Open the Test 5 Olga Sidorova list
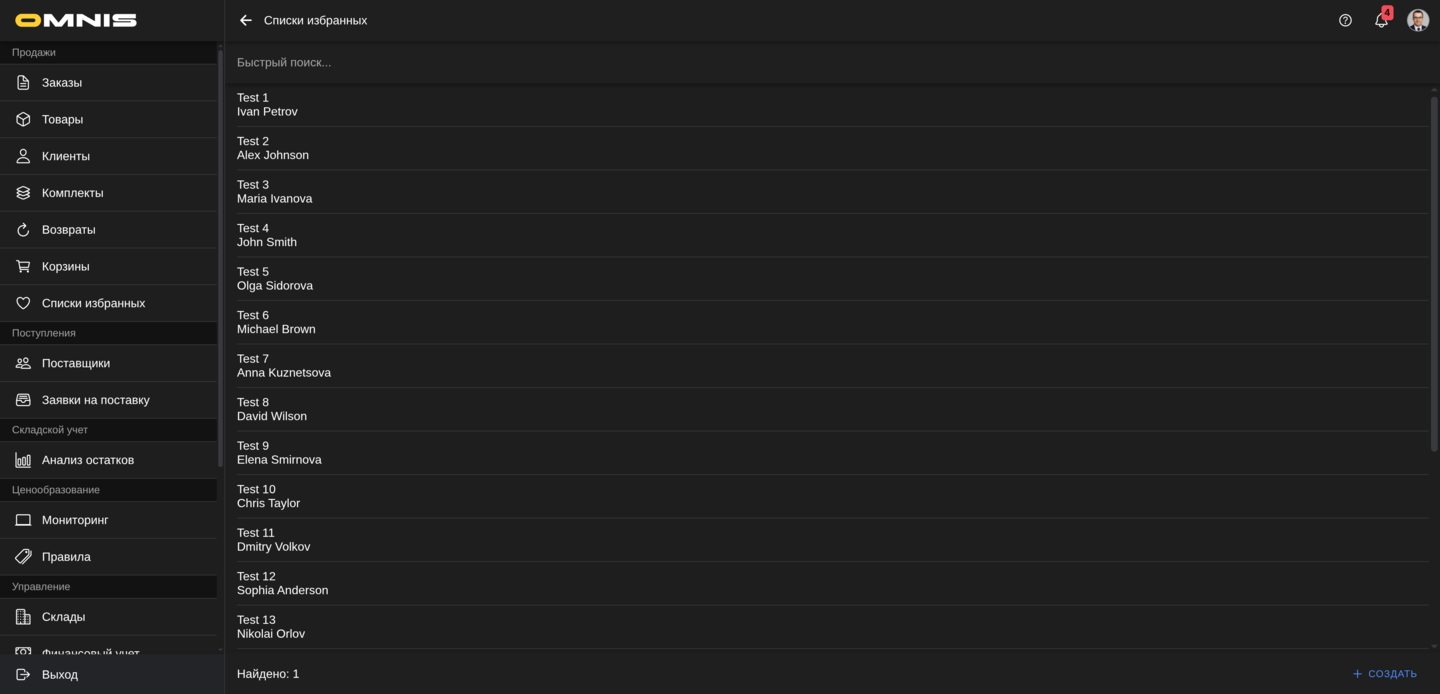Image resolution: width=1440 pixels, height=694 pixels. tap(275, 279)
